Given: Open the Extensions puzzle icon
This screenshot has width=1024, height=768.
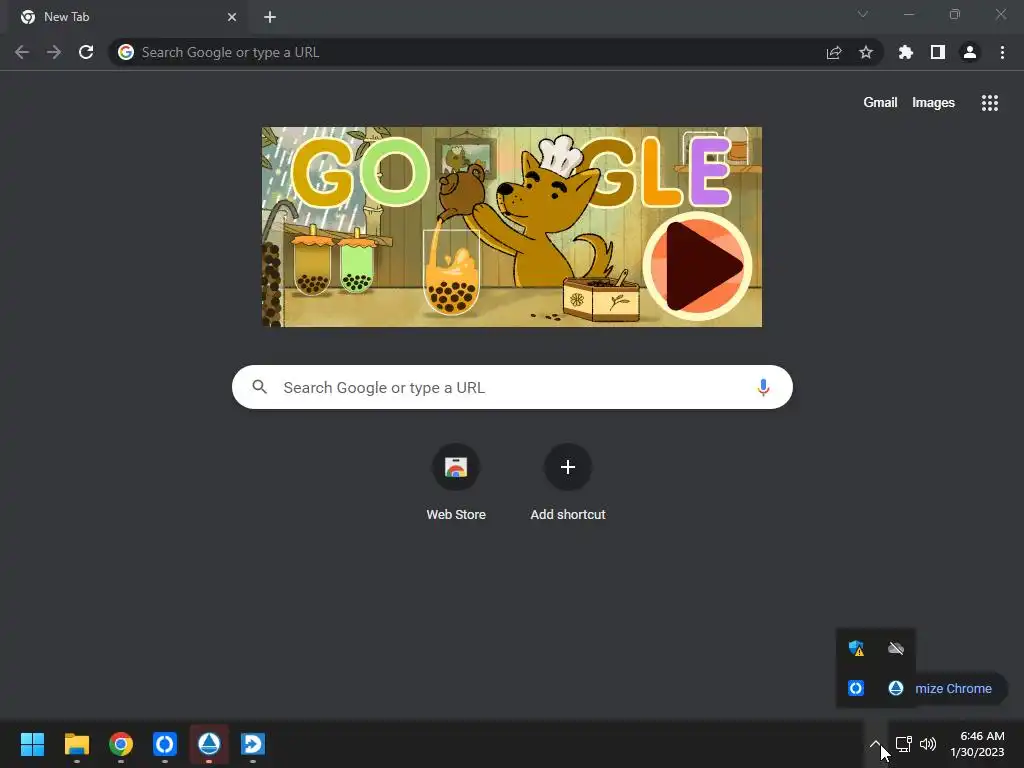Looking at the screenshot, I should 906,52.
